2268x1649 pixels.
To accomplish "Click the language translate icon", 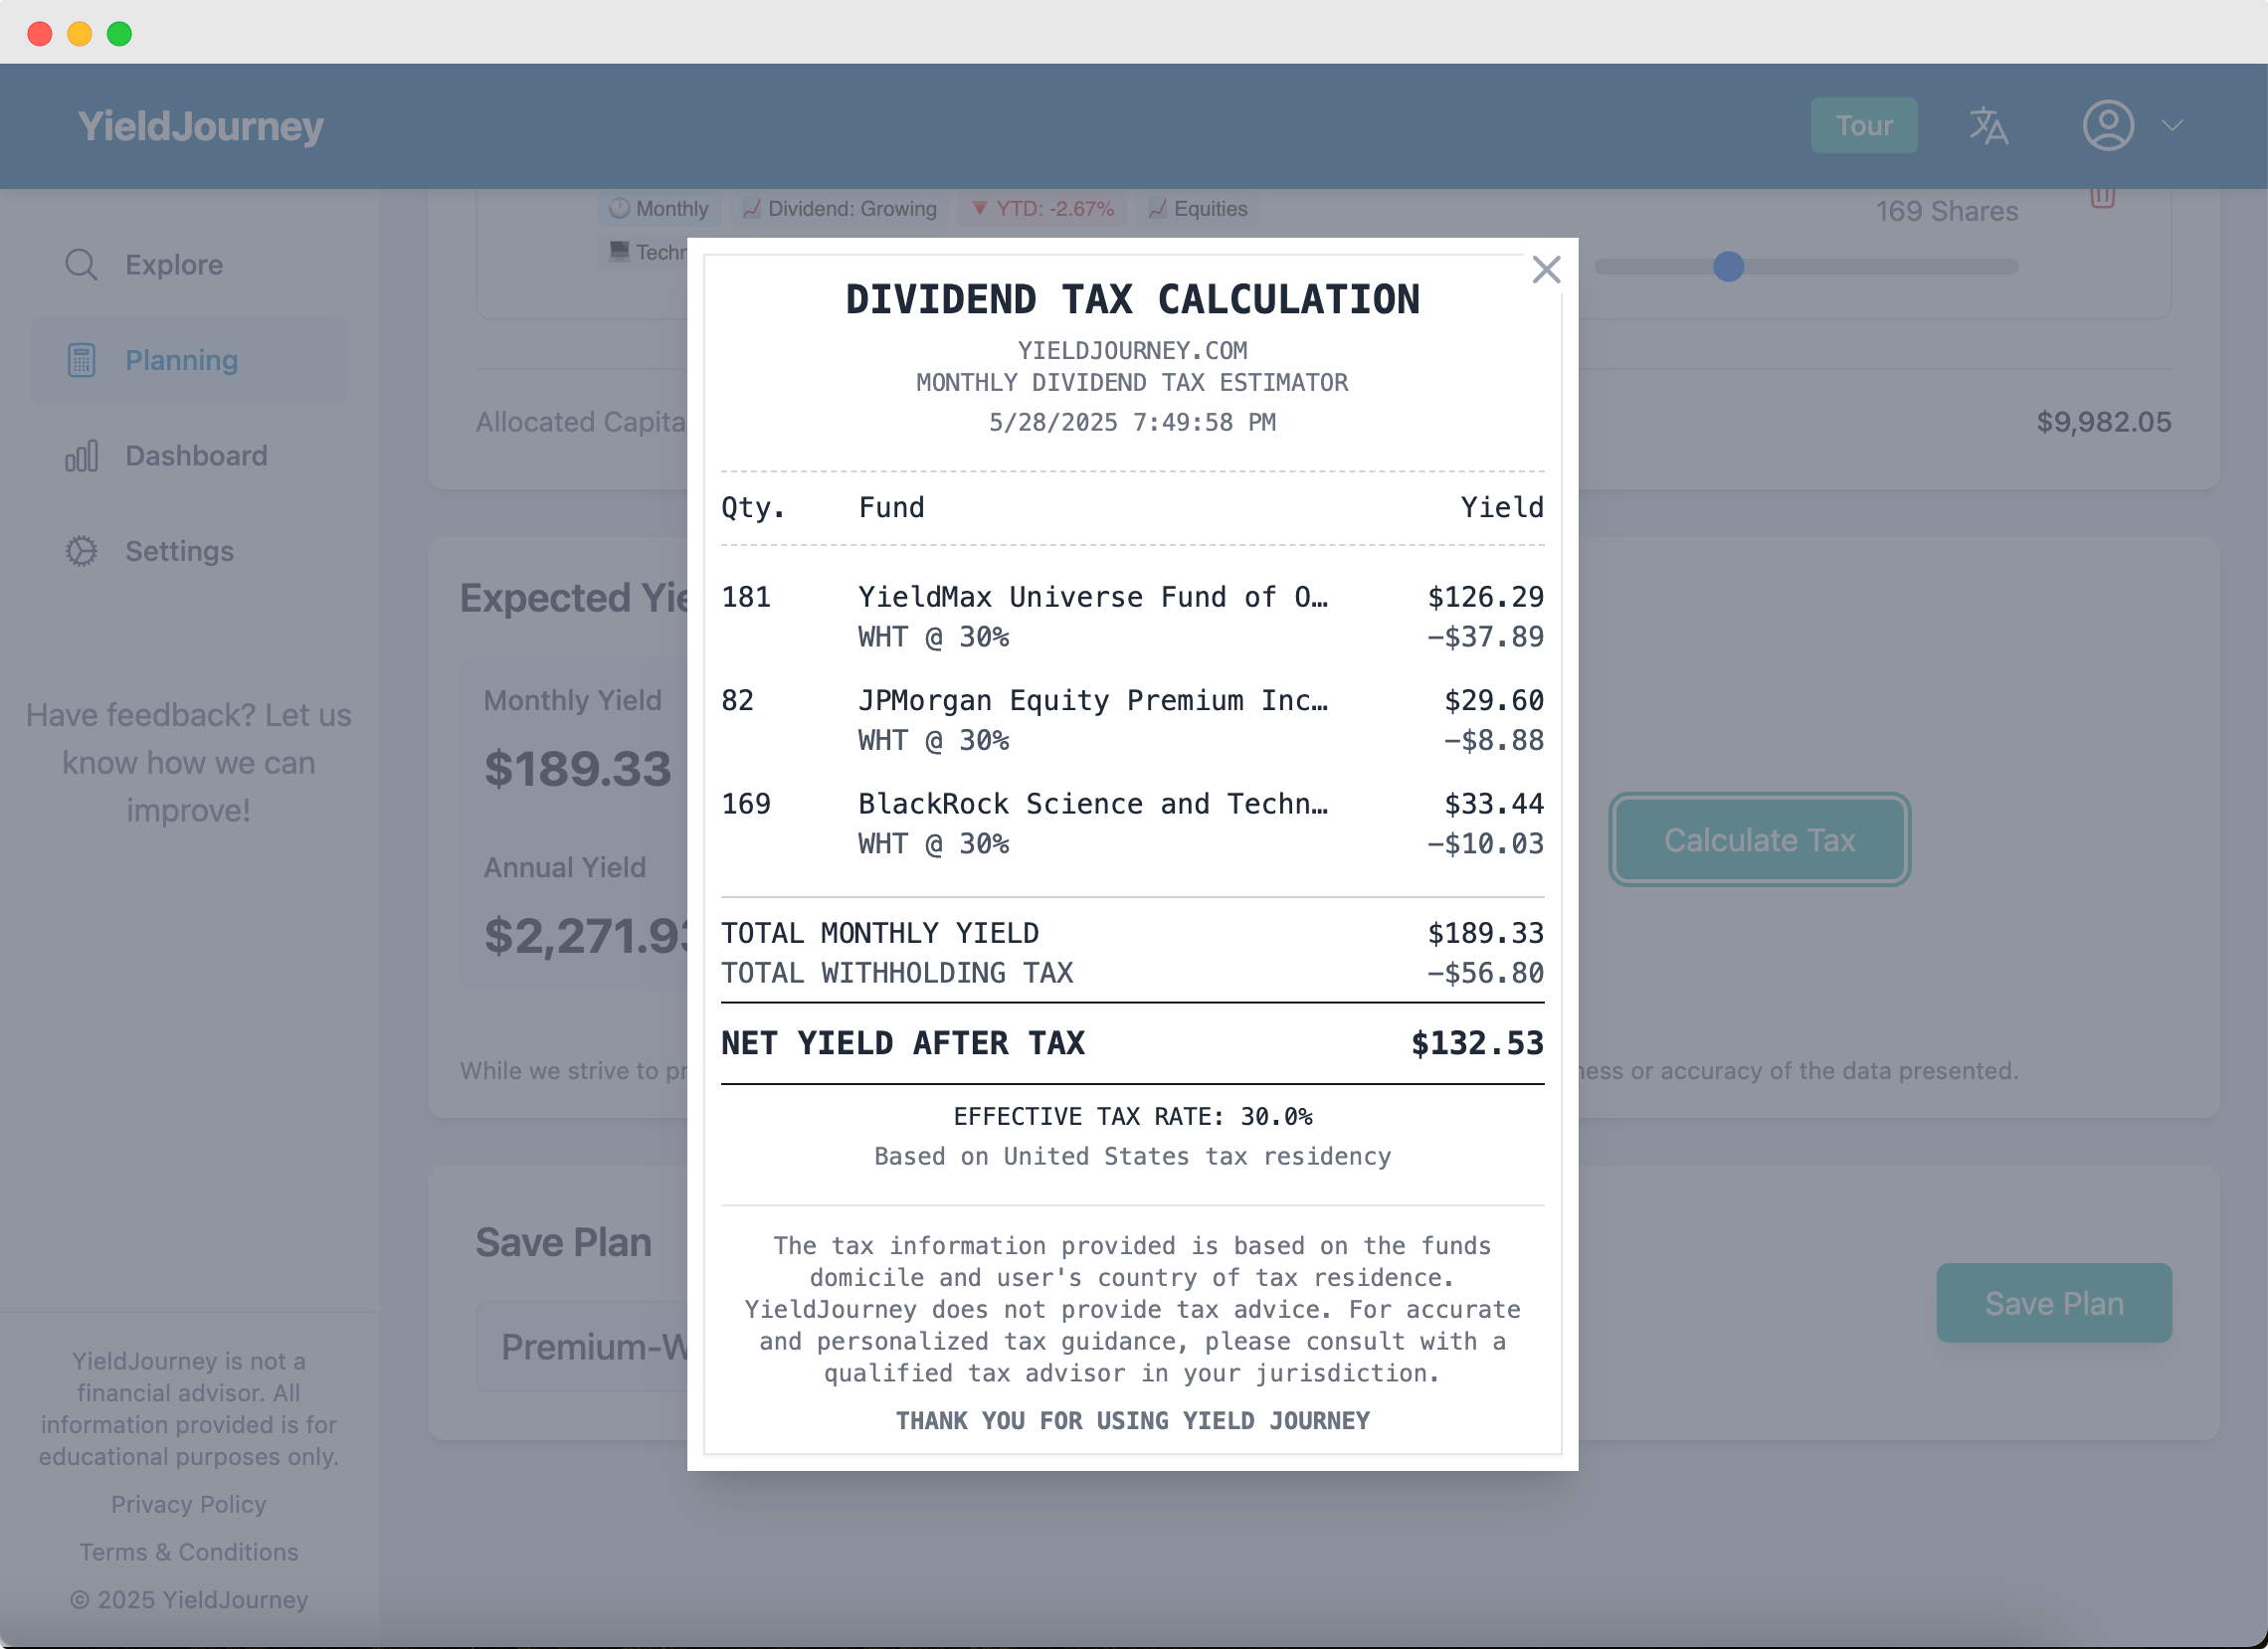I will tap(1988, 126).
